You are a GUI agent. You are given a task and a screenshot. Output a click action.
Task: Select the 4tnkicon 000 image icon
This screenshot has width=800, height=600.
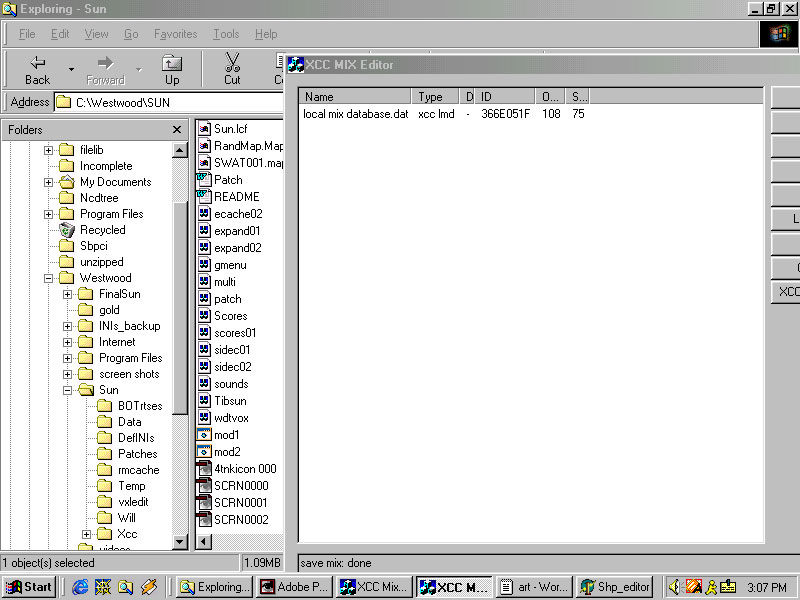(204, 469)
